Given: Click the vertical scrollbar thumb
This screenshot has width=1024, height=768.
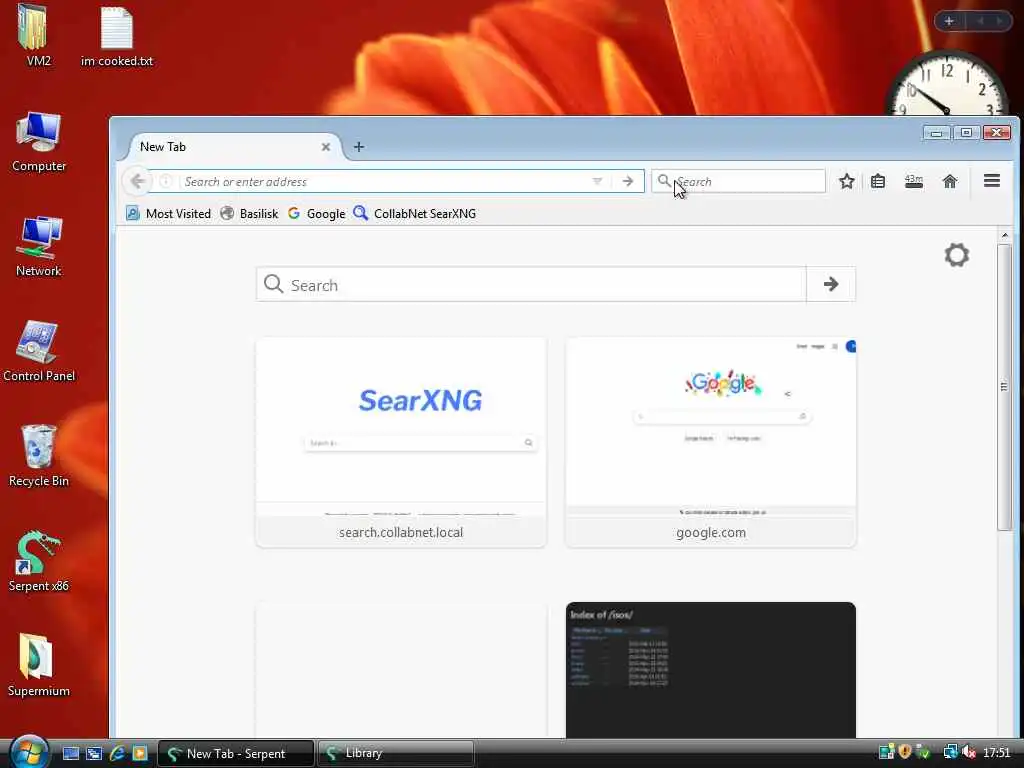Looking at the screenshot, I should tap(1004, 387).
